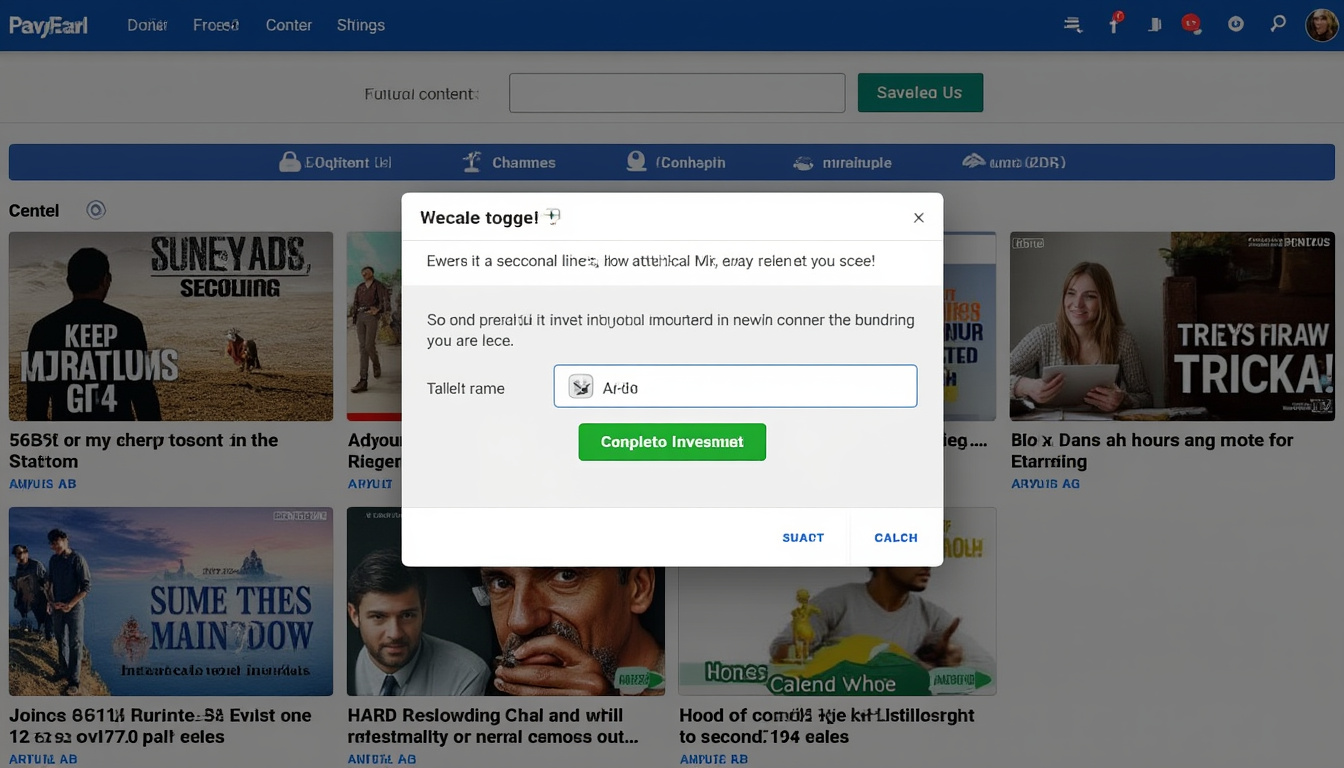Open the Froesd menu item
The height and width of the screenshot is (768, 1344).
pyautogui.click(x=216, y=25)
